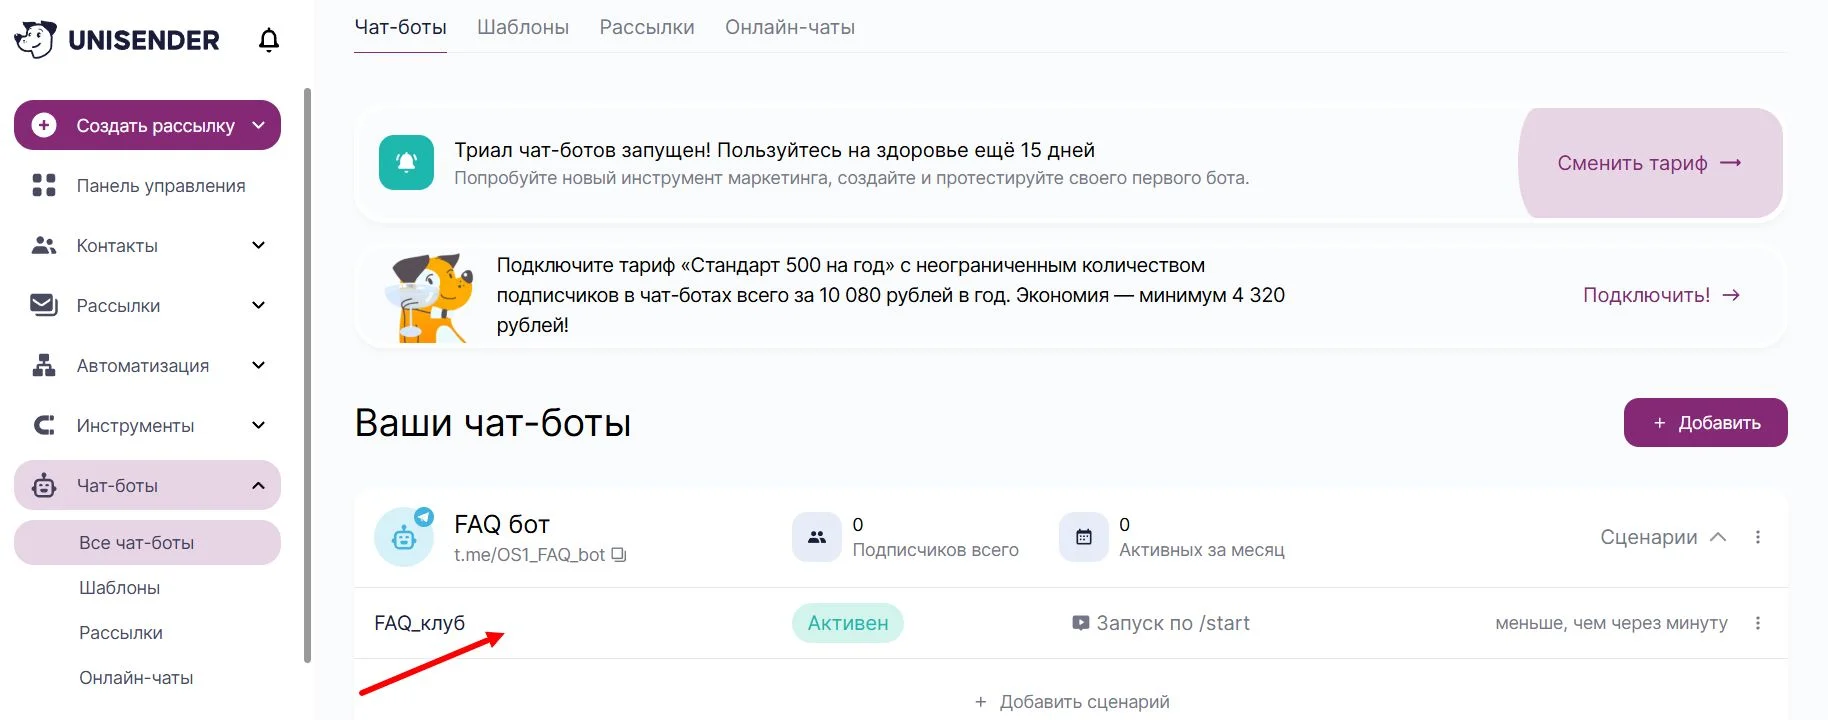Open the FAQ_клуб scenario row
This screenshot has height=720, width=1828.
point(420,623)
